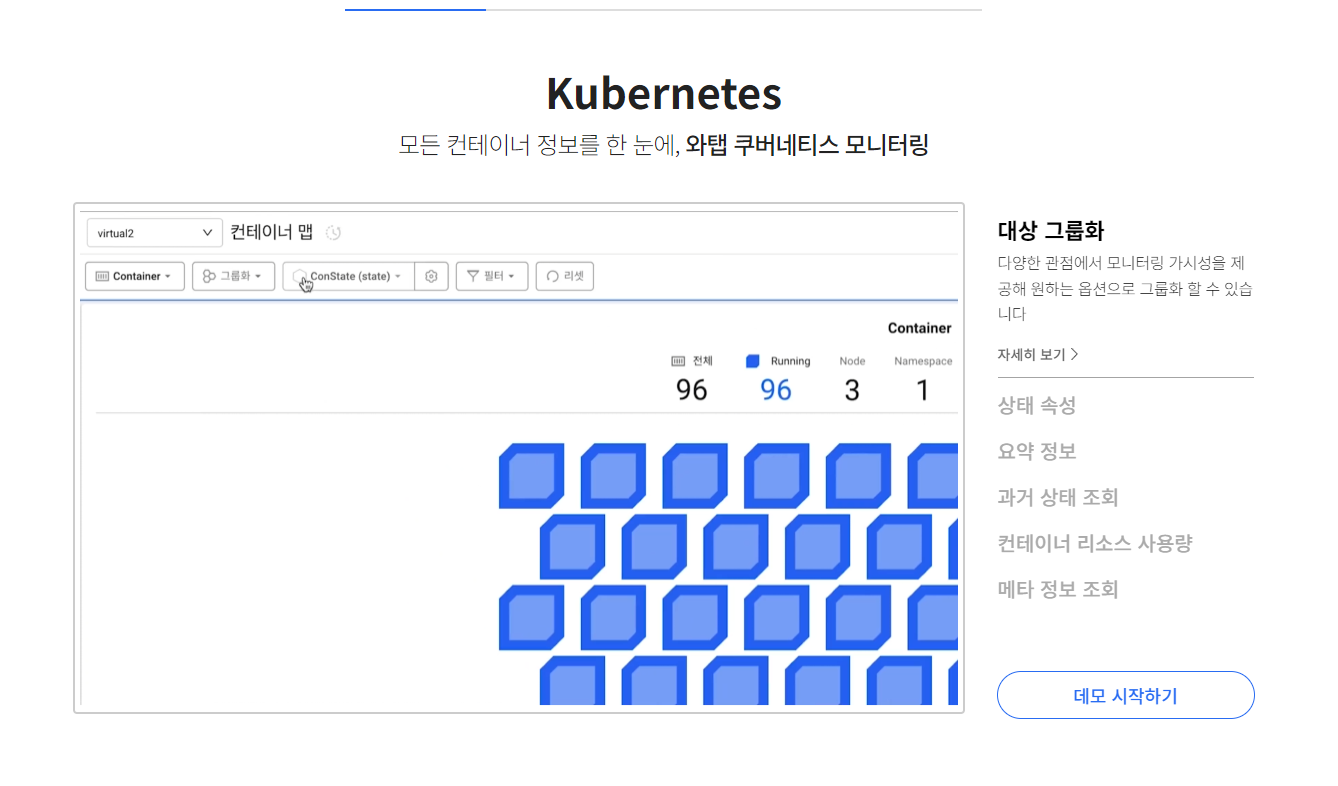The image size is (1338, 786).
Task: Select the 과거 상태 조회 tab
Action: 1058,497
